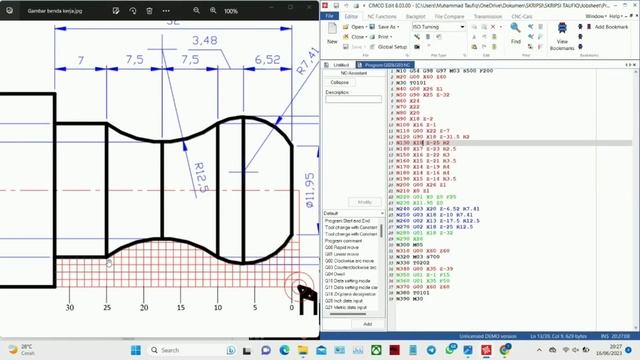Expand the ISO Turning file type dropdown
Screen dimensions: 640x360
click(x=462, y=27)
